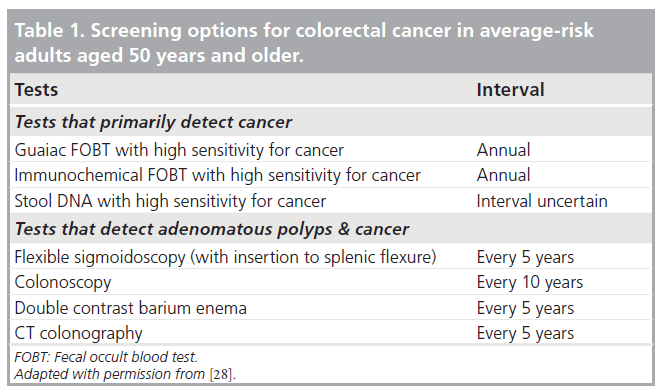This screenshot has width=665, height=387.
Task: Select the Colonoscopy row label
Action: coord(63,282)
